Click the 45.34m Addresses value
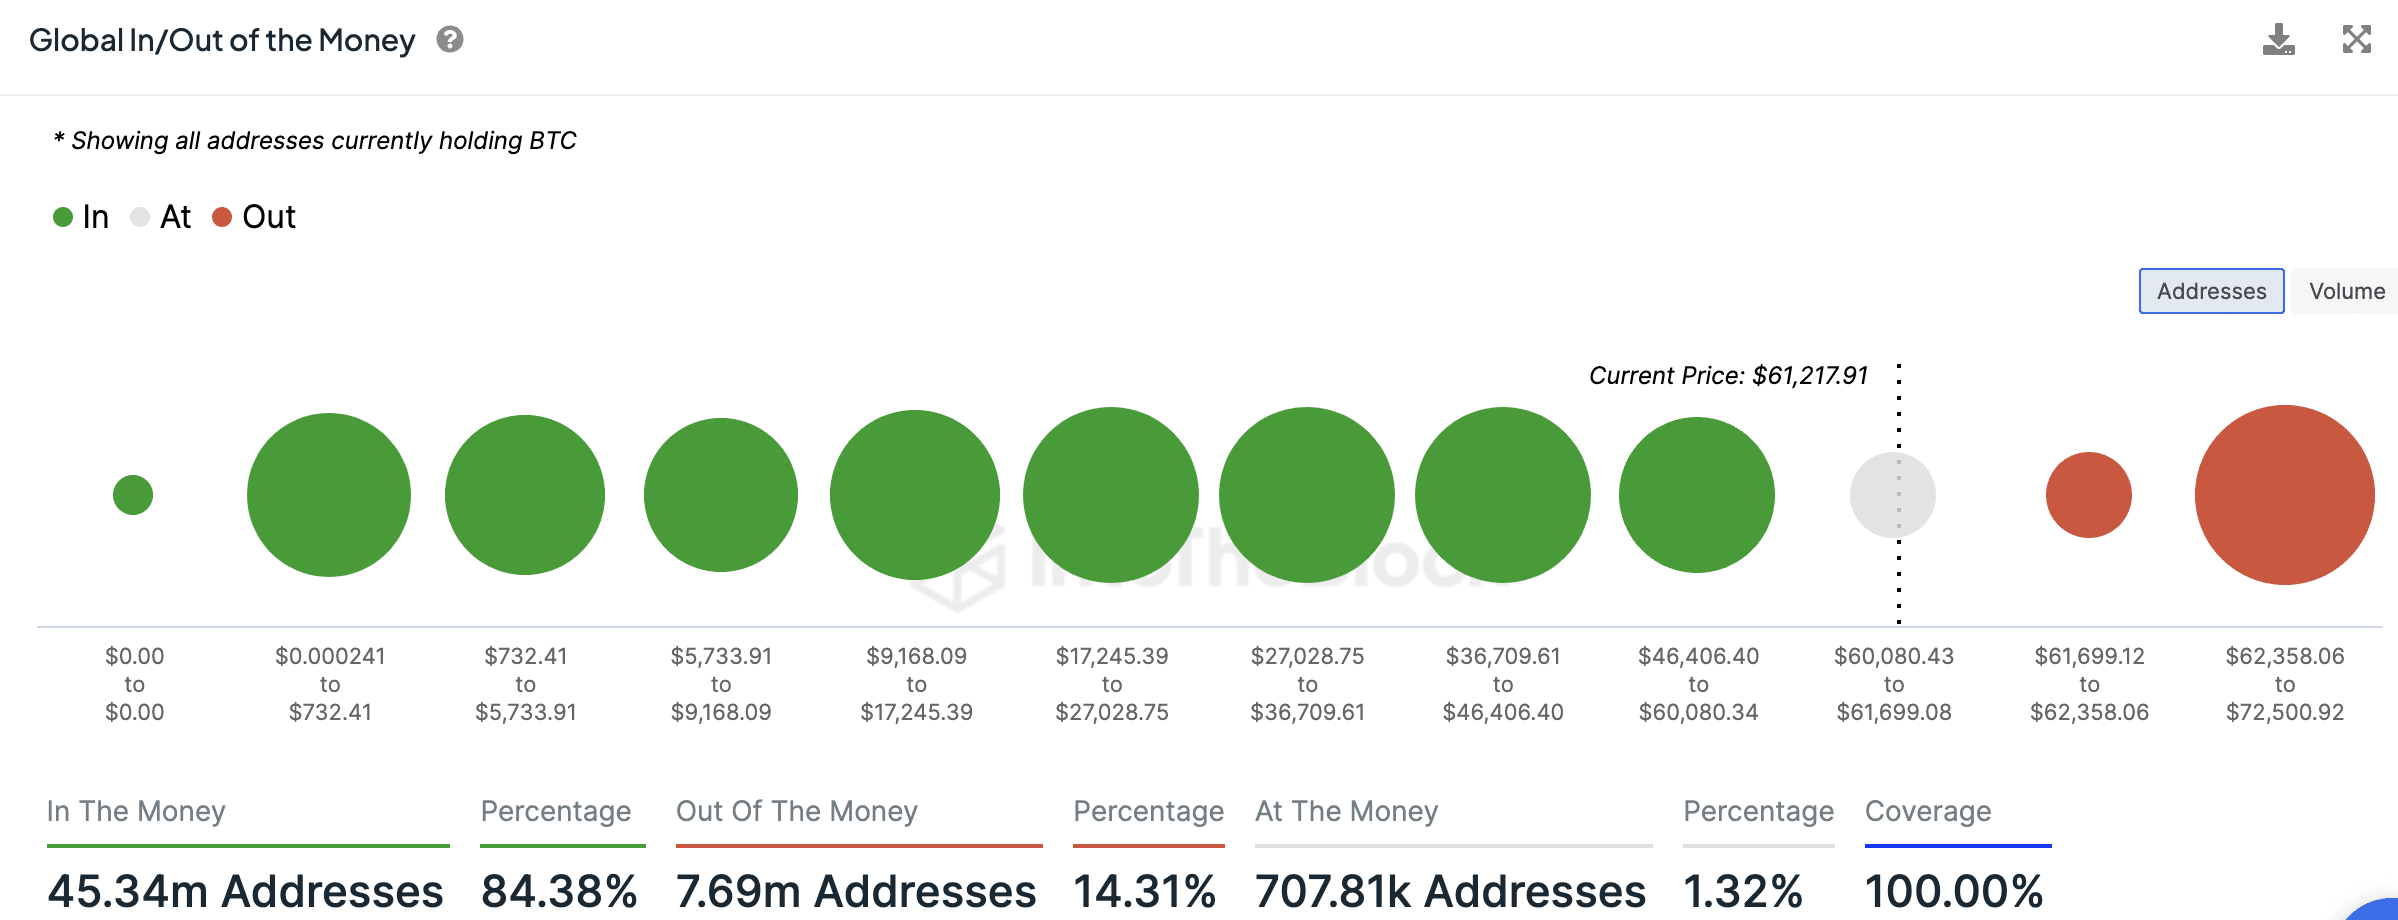This screenshot has width=2398, height=920. [246, 891]
